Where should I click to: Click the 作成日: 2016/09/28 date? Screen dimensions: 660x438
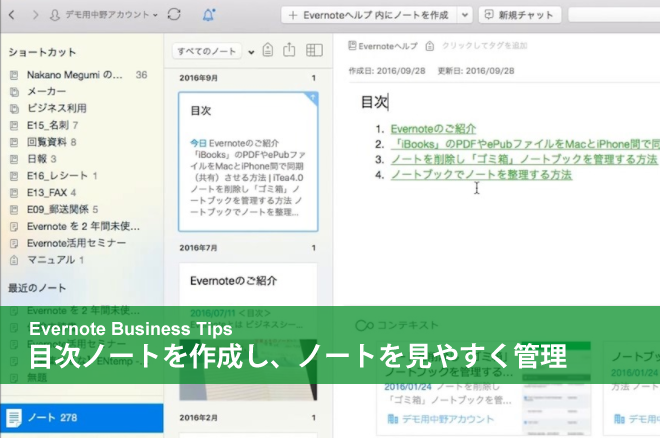click(x=387, y=71)
